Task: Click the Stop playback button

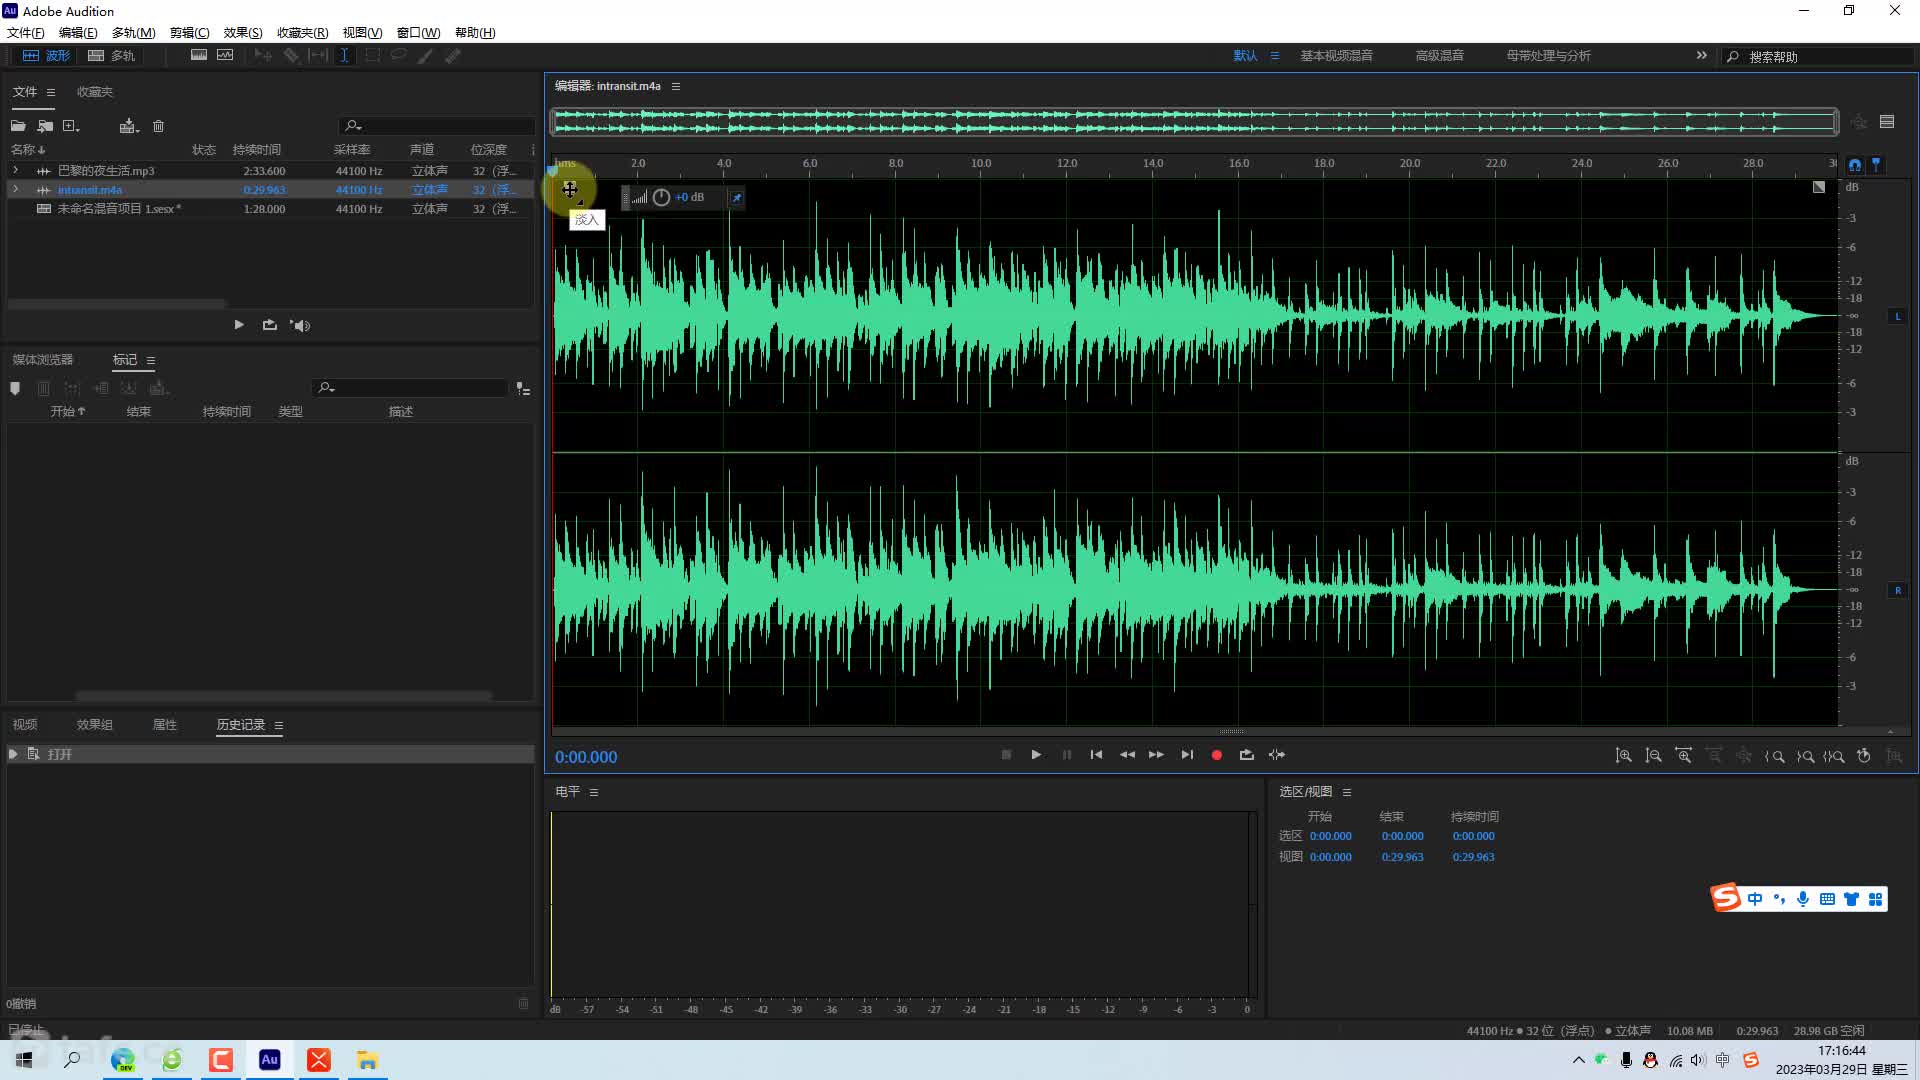Action: pos(1006,755)
